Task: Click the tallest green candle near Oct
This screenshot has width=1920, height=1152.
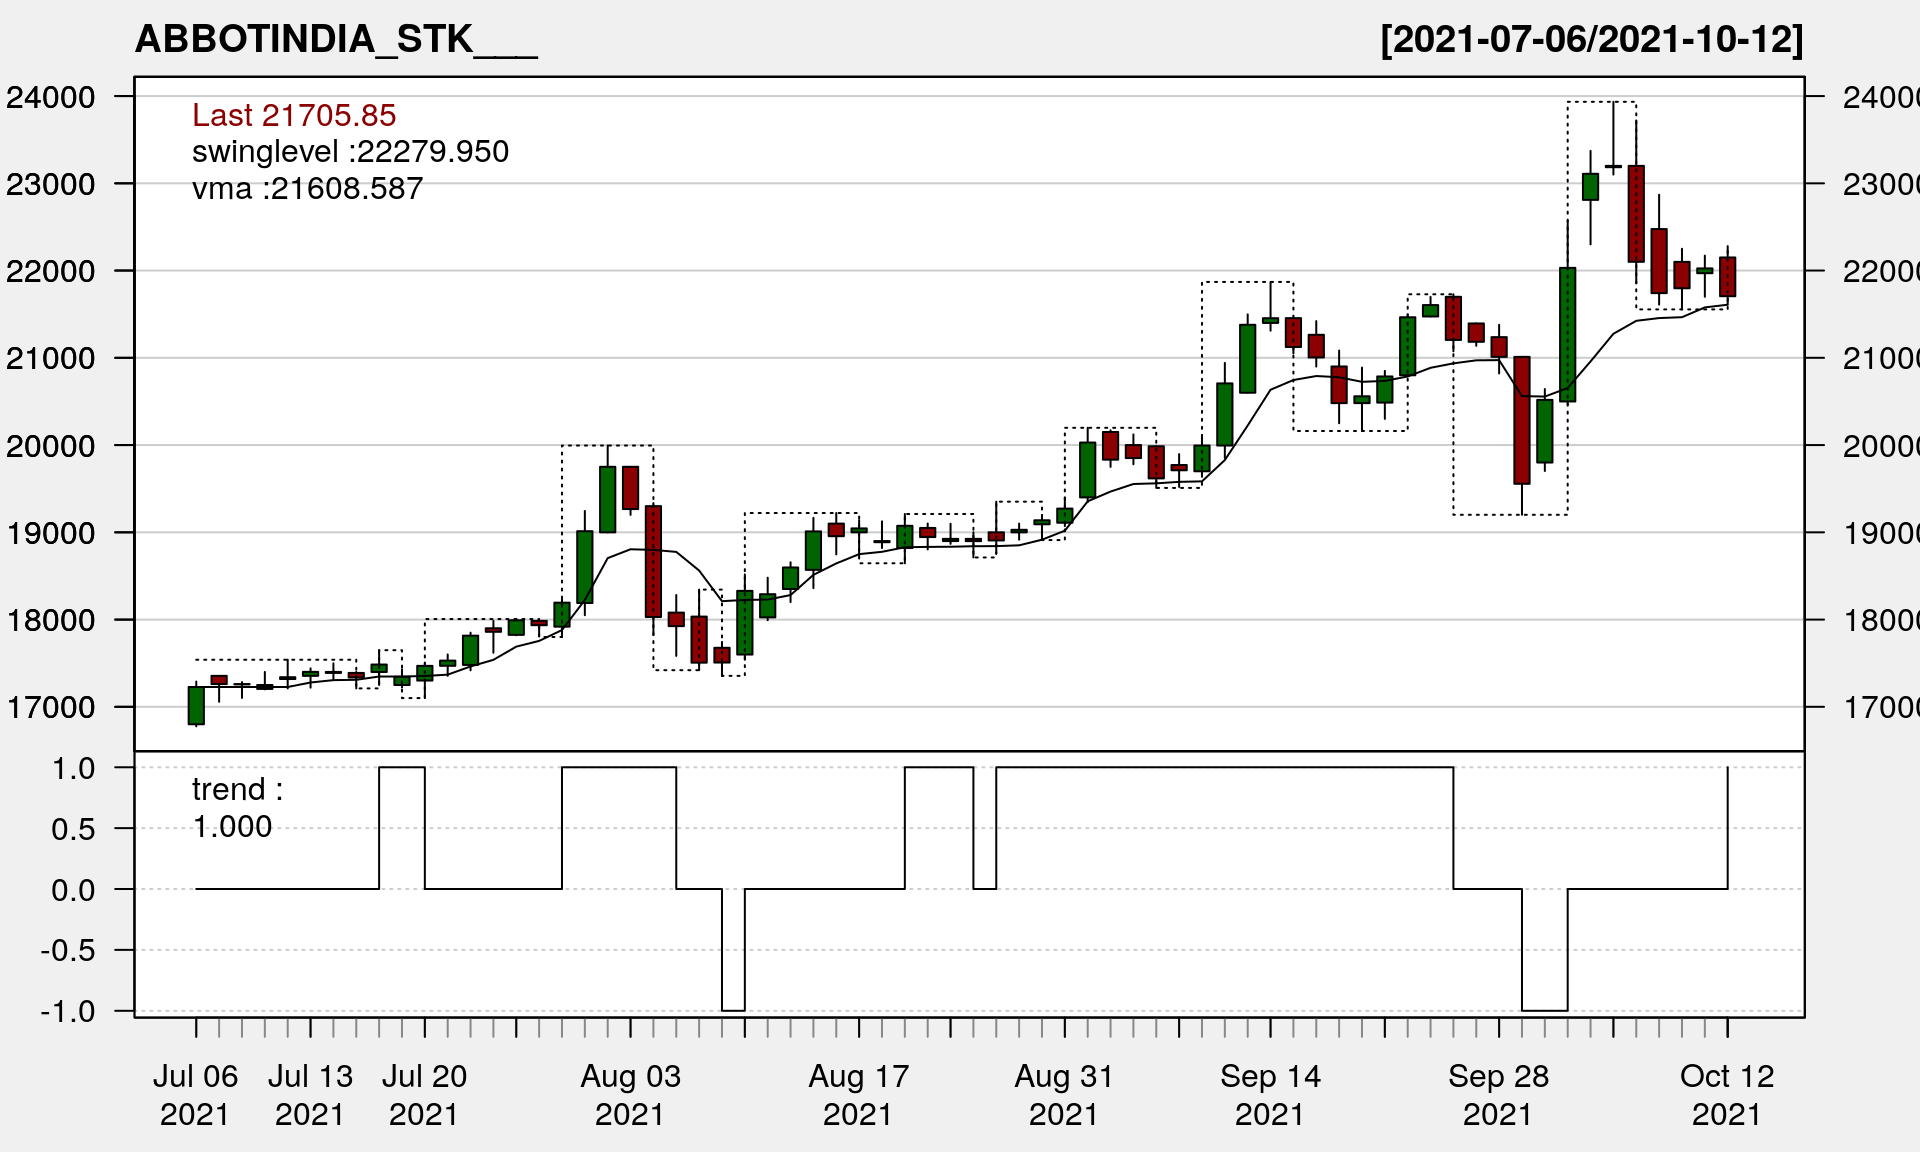Action: click(x=1567, y=334)
